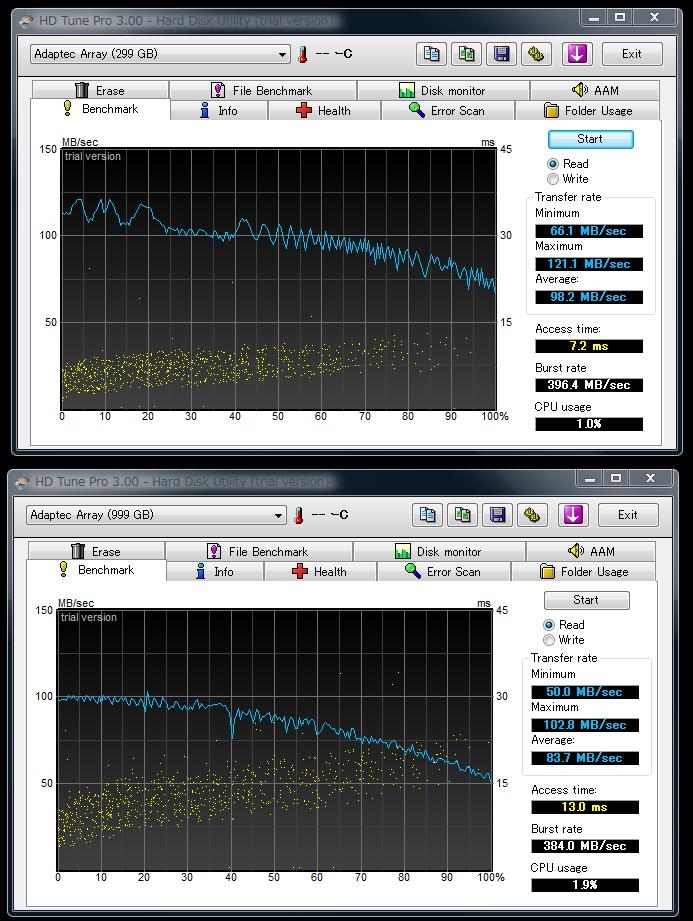Open Info tab in bottom window
Screen dimensions: 693x921
(x=215, y=572)
